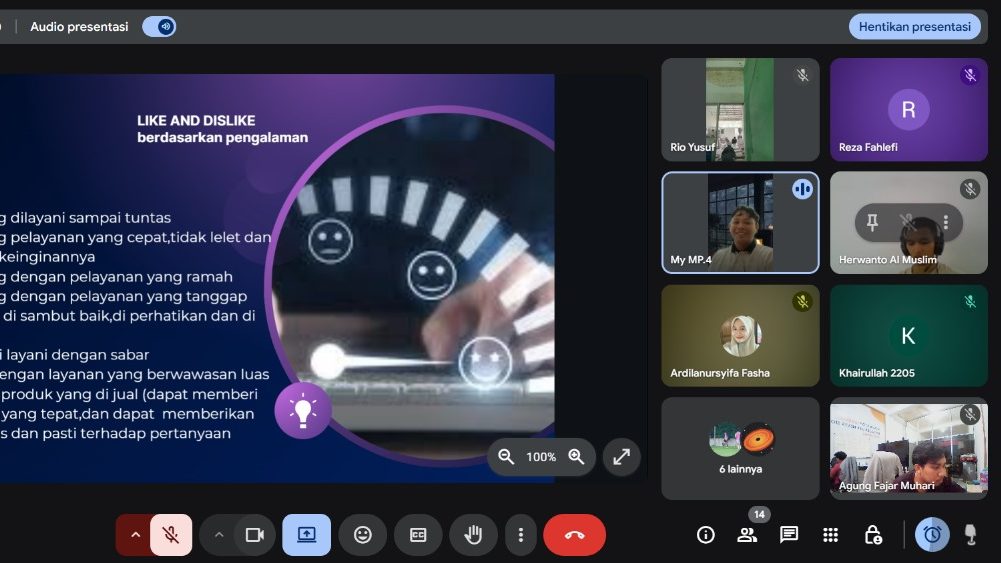Show the participants list with 14 badge

[747, 535]
